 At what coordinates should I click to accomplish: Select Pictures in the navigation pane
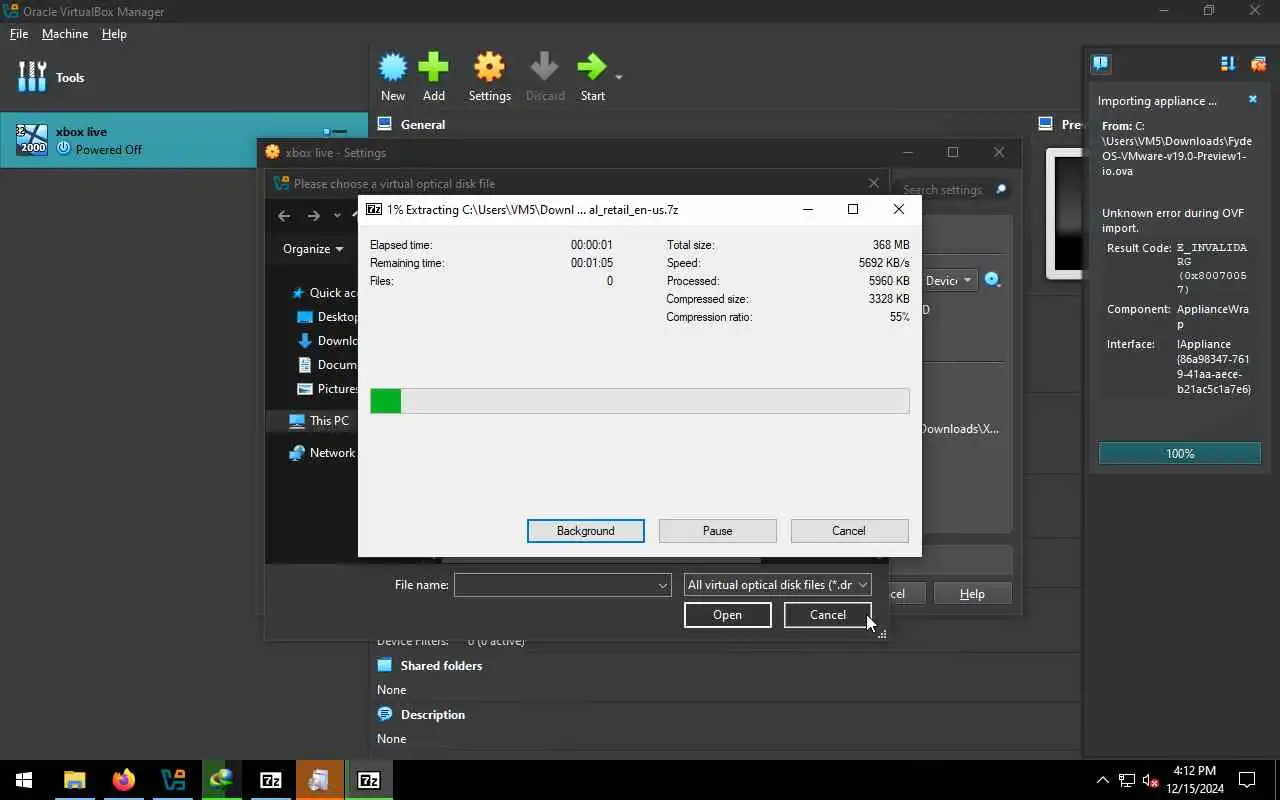(327, 389)
